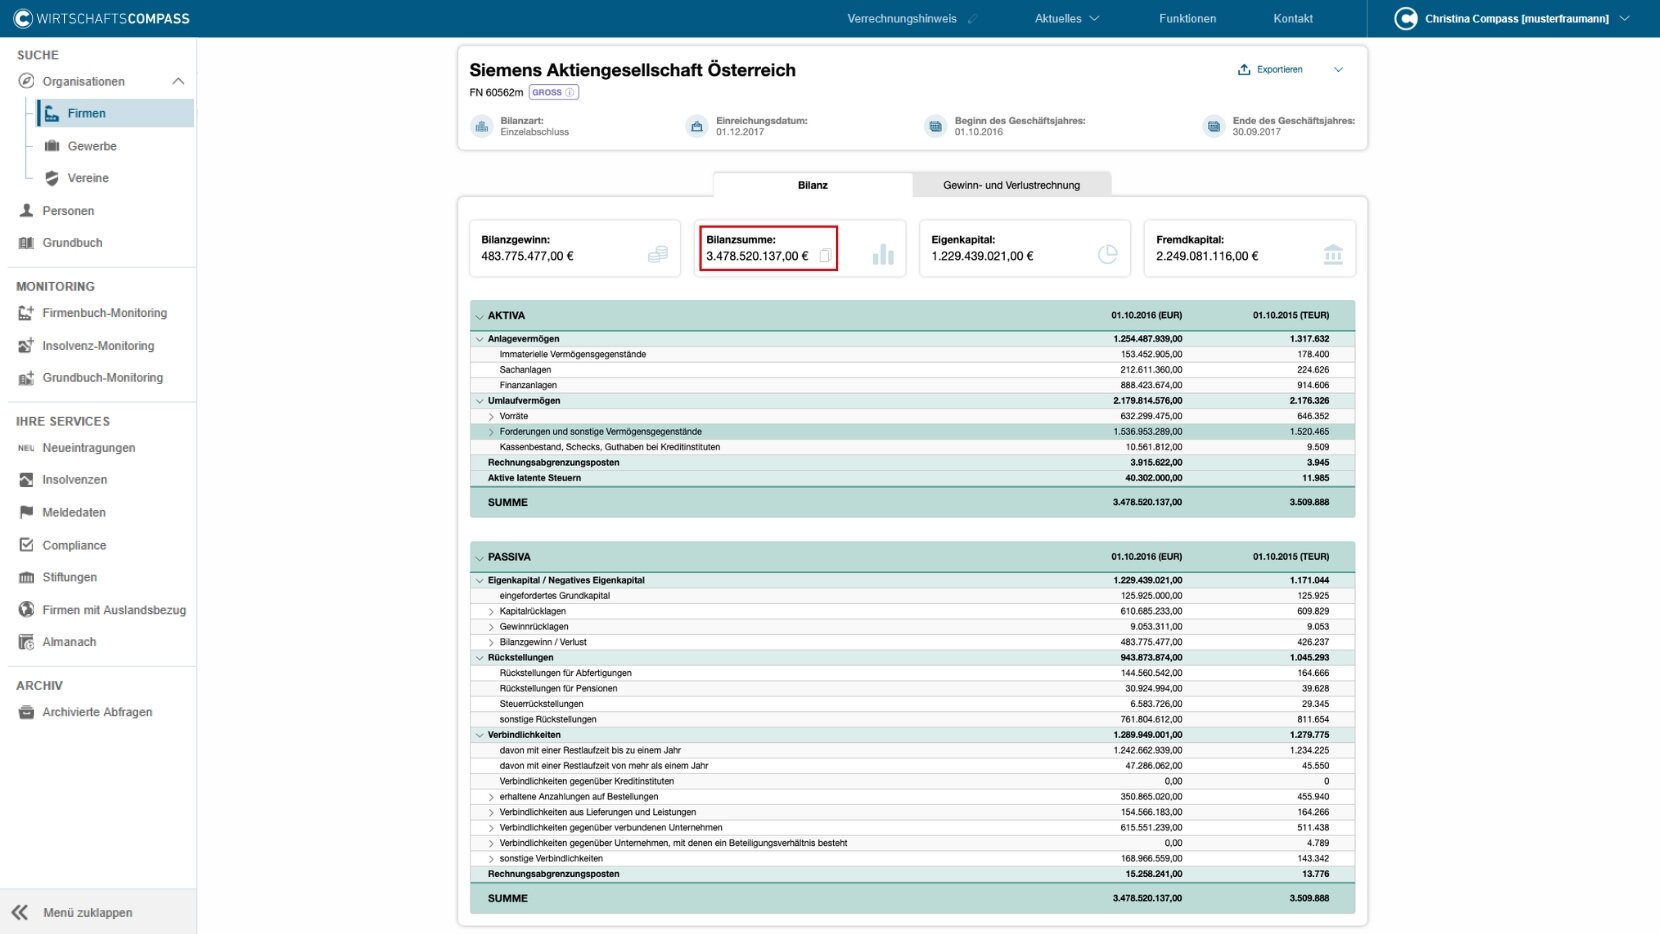This screenshot has width=1660, height=934.
Task: Click the Insolvenz-Monitoring icon
Action: click(27, 346)
